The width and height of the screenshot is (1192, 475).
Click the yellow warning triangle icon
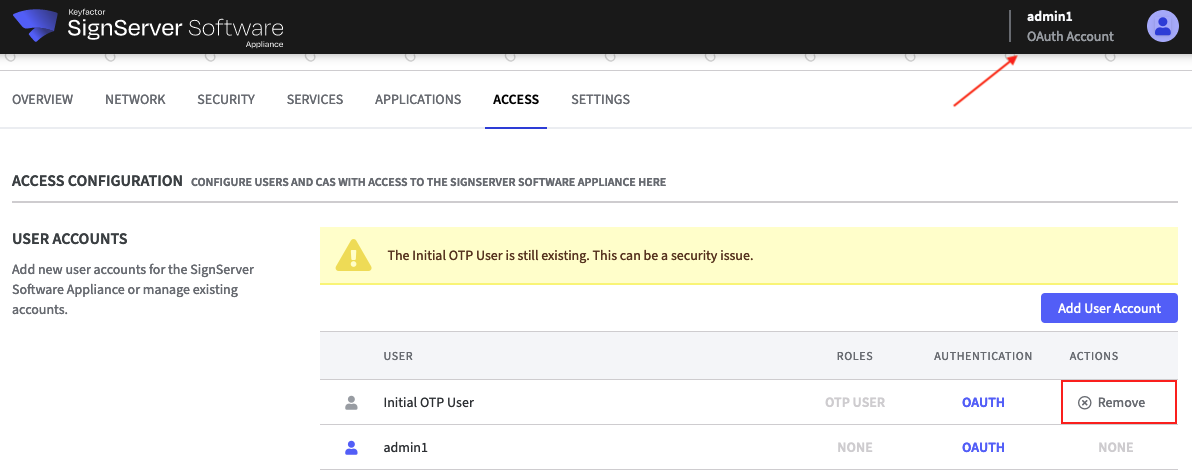pos(353,255)
